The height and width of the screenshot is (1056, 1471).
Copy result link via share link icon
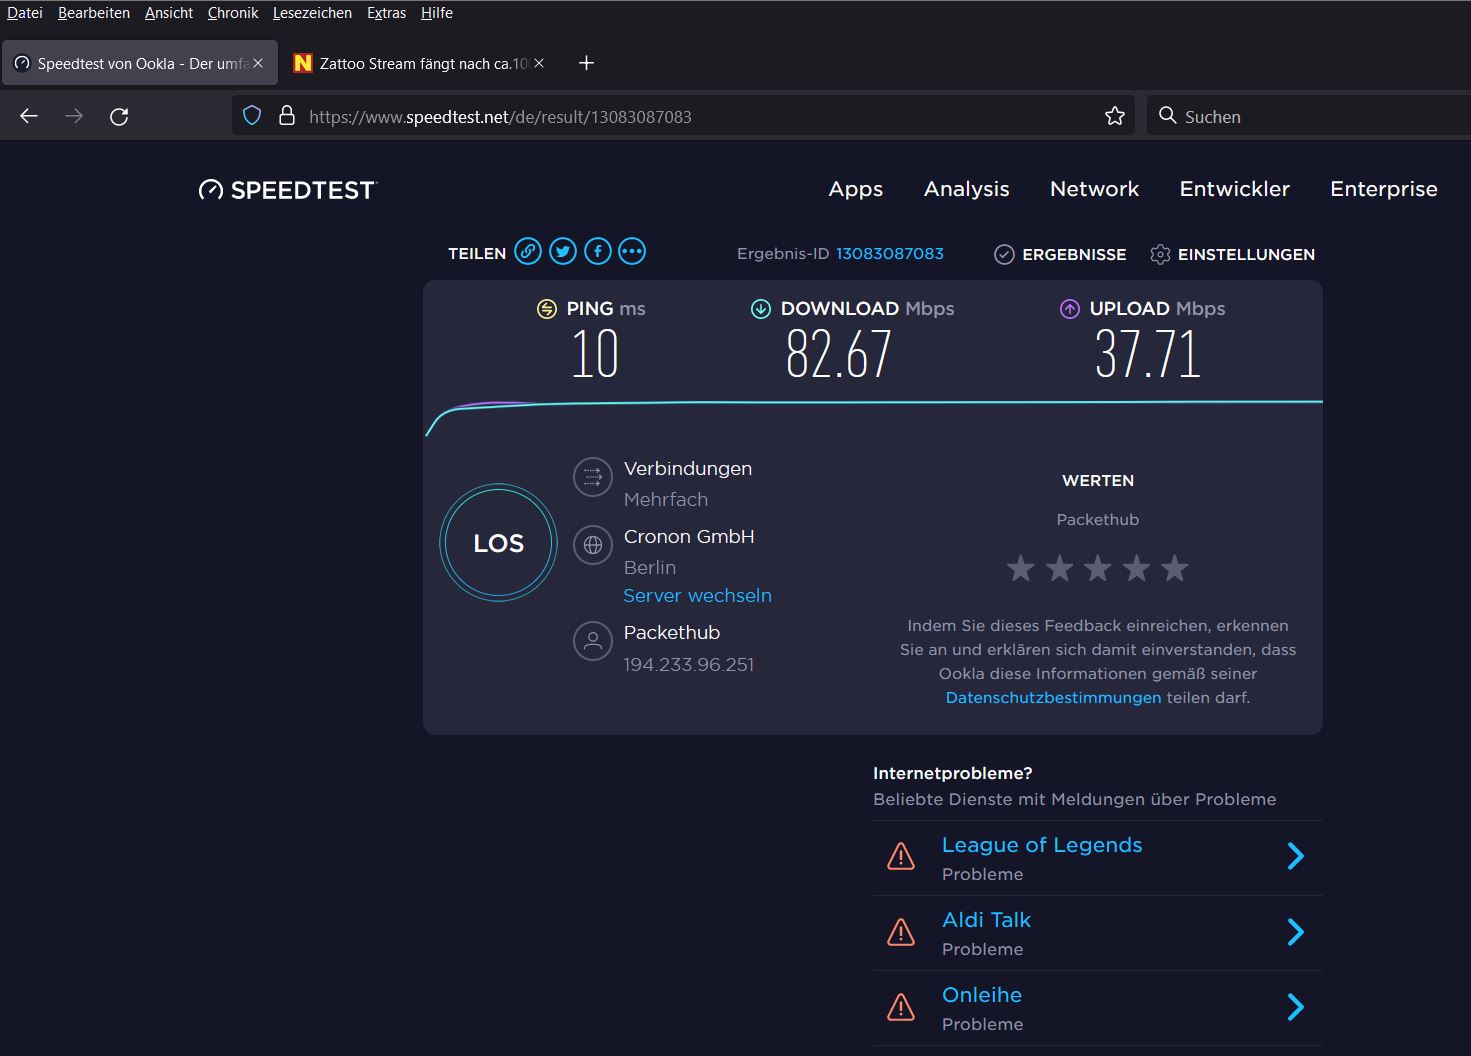[x=528, y=251]
